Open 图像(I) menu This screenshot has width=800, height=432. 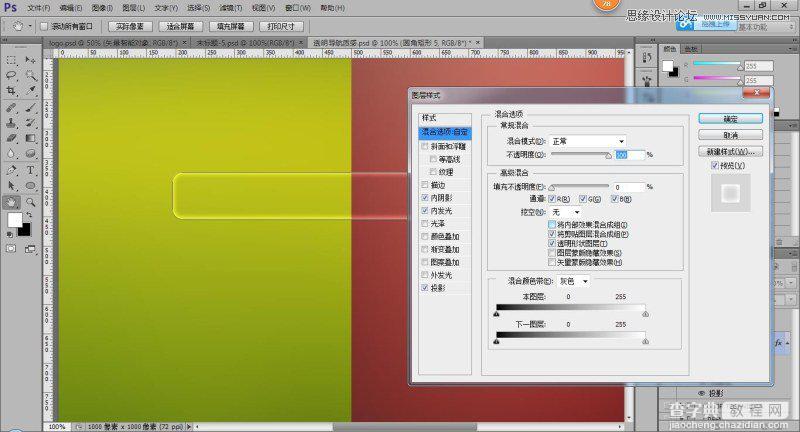[x=102, y=8]
